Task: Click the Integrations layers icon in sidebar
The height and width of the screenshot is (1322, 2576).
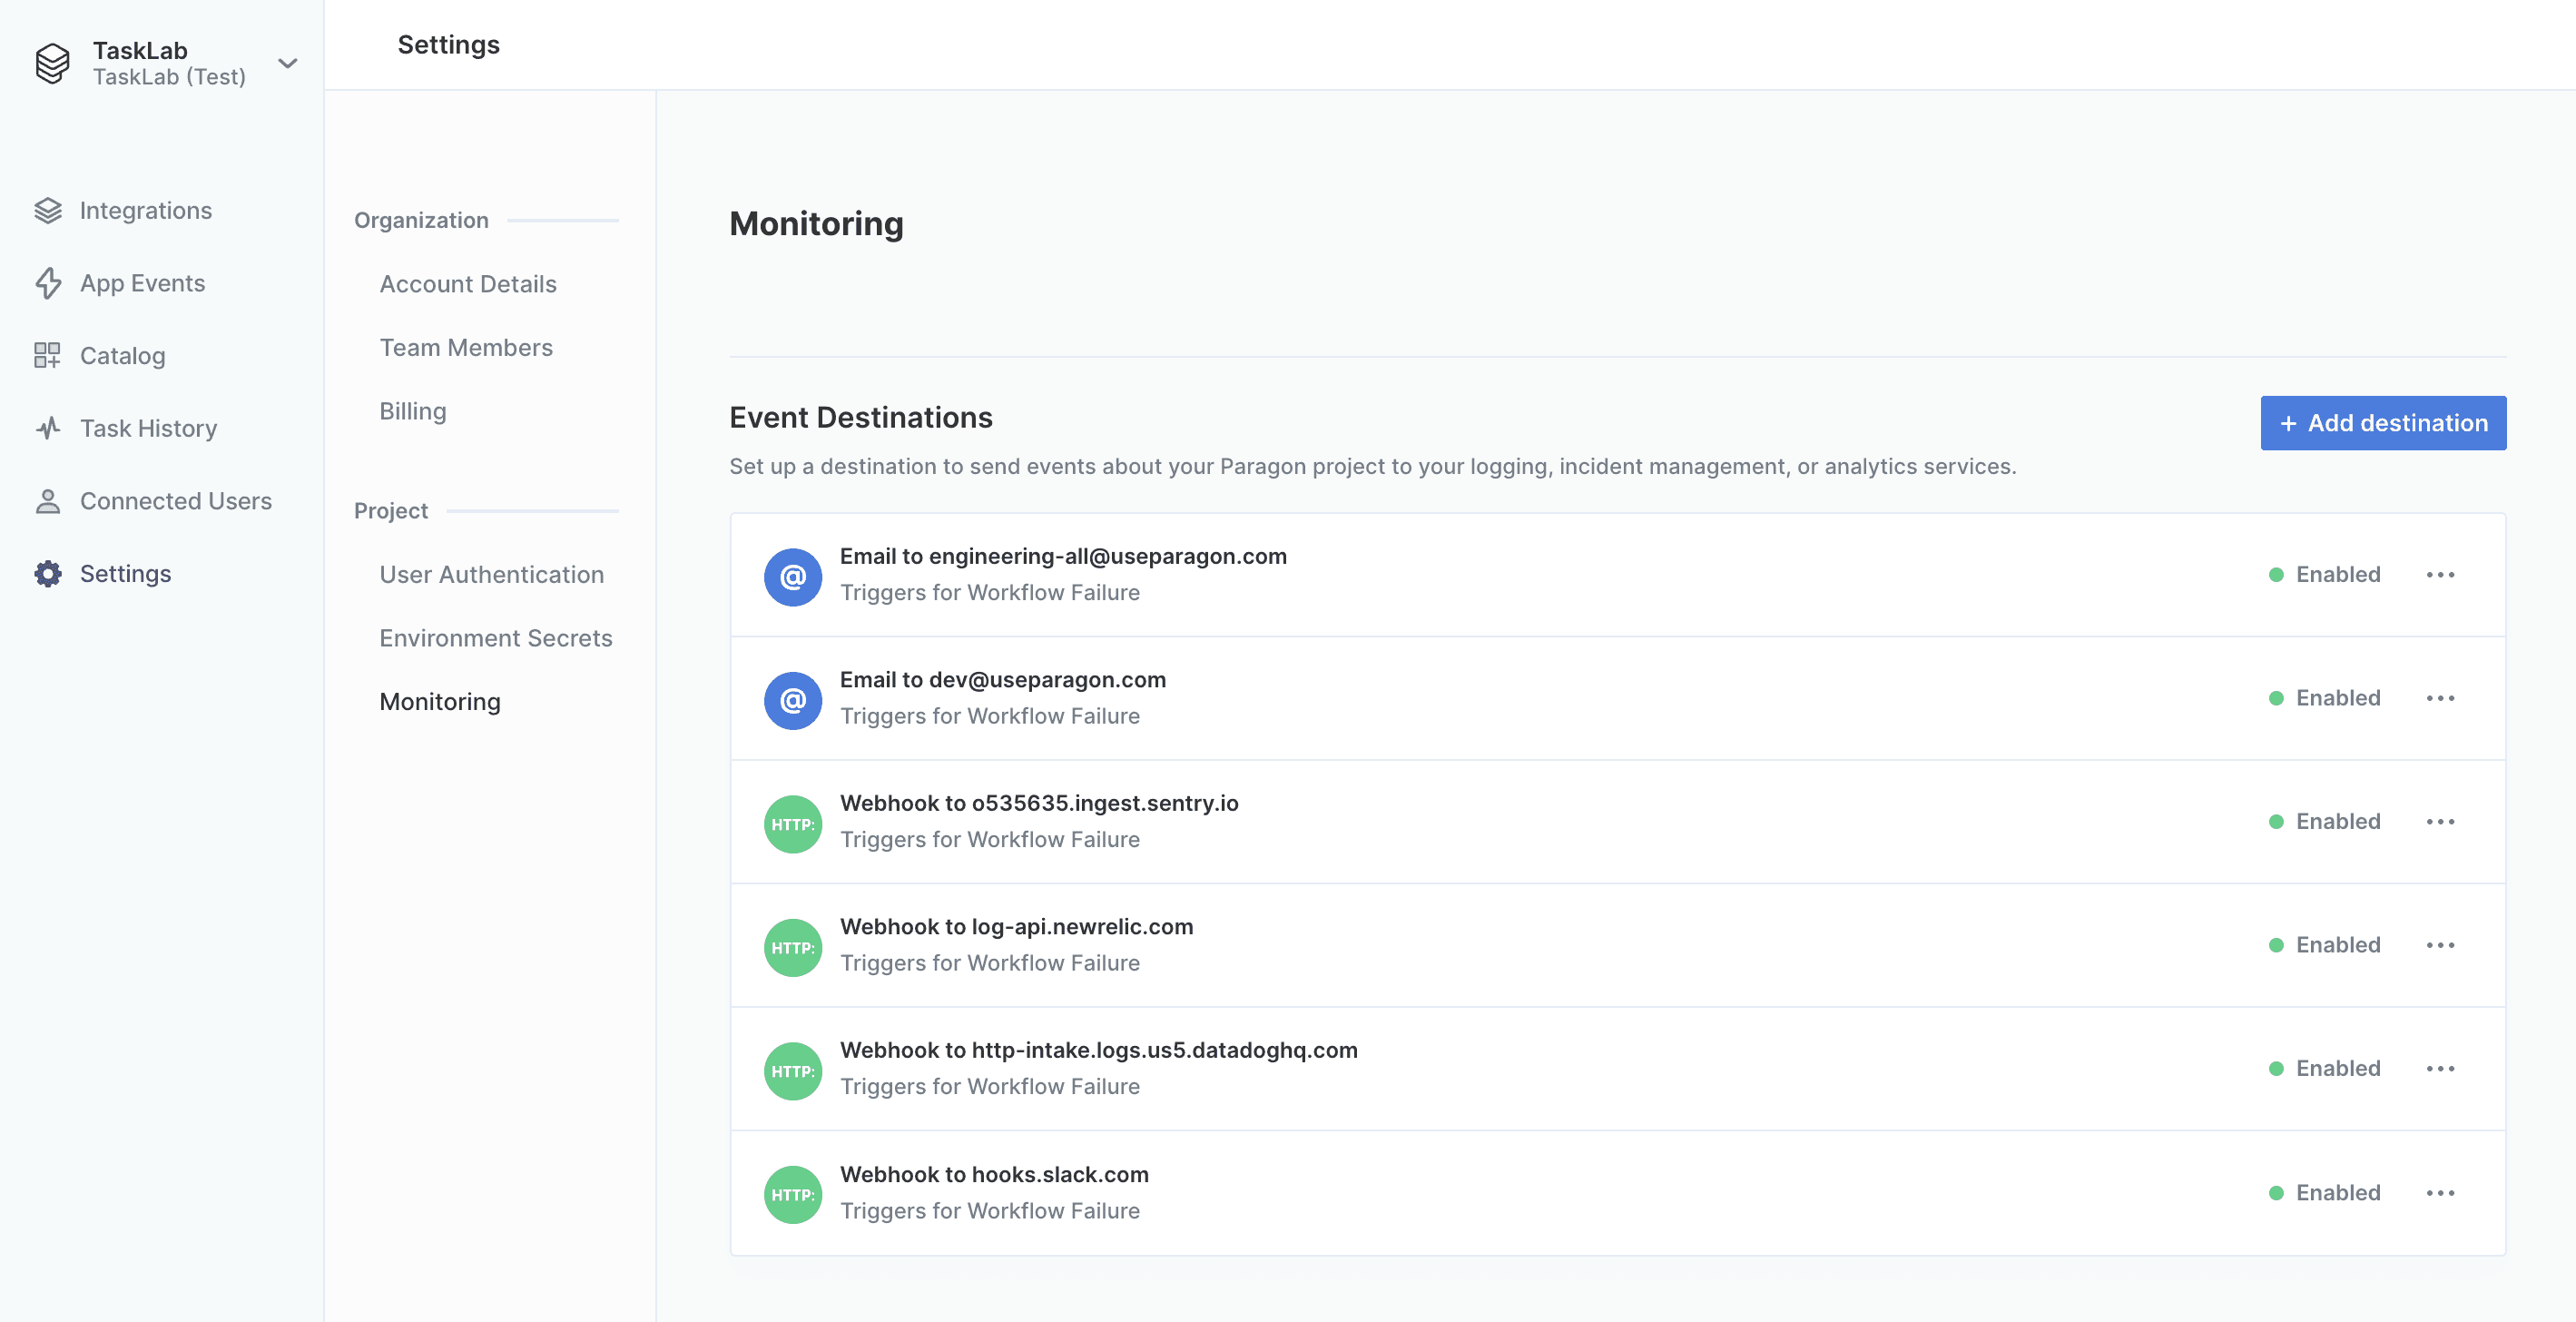Action: pos(48,211)
